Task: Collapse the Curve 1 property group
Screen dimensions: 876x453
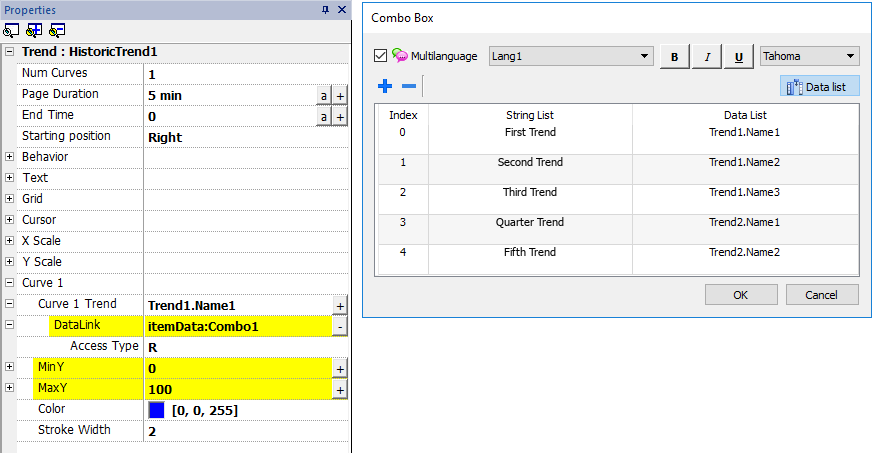Action: pyautogui.click(x=10, y=283)
